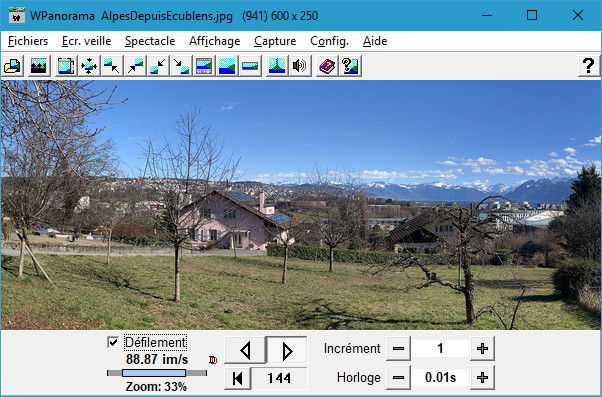Open the Fichiers menu

point(28,41)
